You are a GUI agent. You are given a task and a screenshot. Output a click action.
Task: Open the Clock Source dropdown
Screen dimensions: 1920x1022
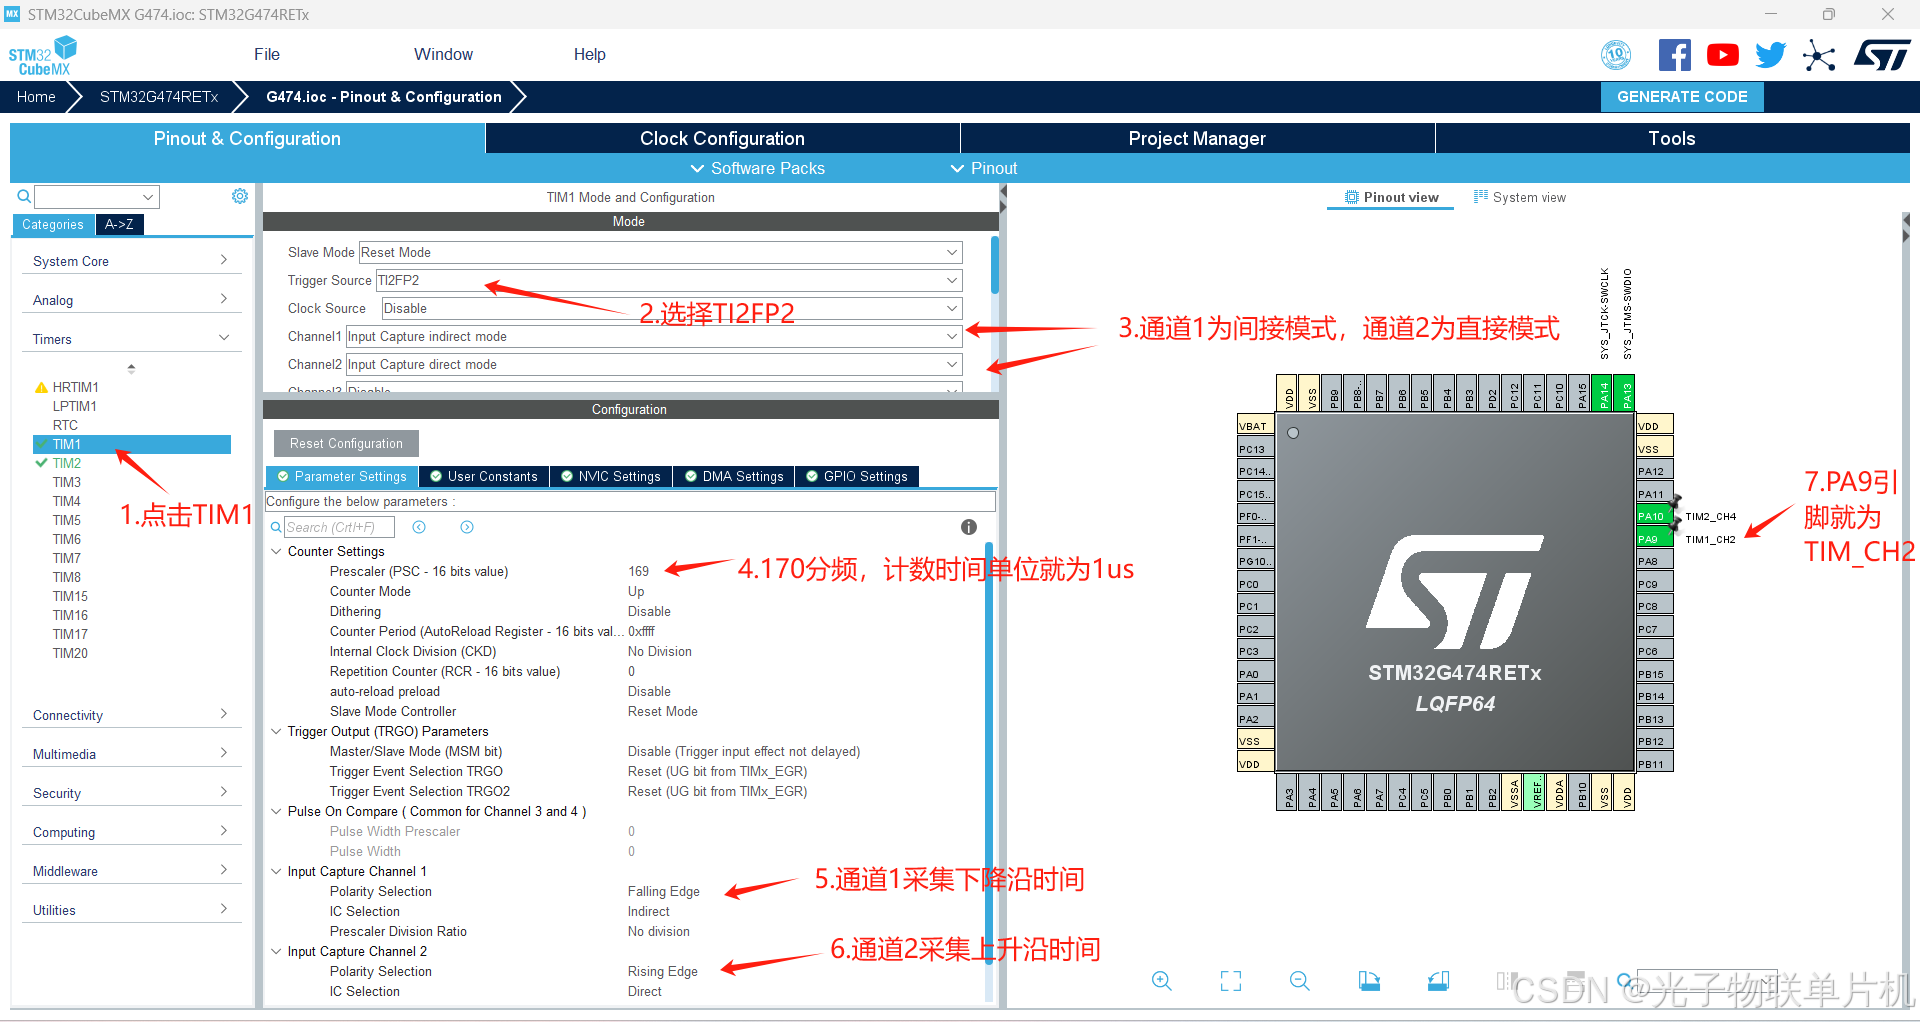[x=672, y=308]
